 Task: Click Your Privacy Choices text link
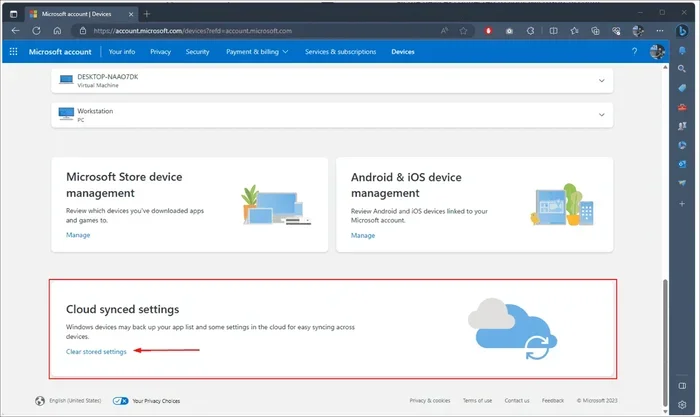coord(156,401)
